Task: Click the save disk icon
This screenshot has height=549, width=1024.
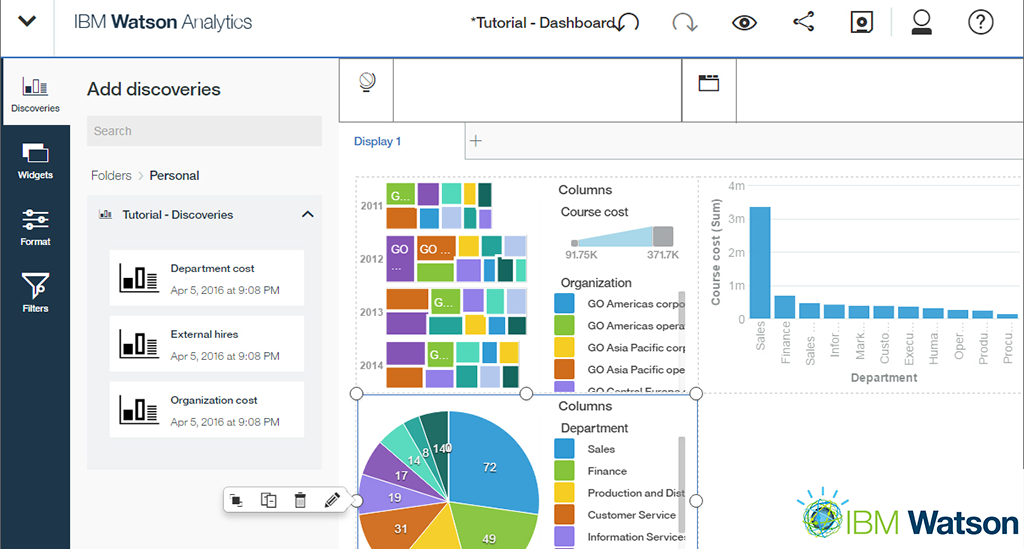Action: tap(861, 23)
